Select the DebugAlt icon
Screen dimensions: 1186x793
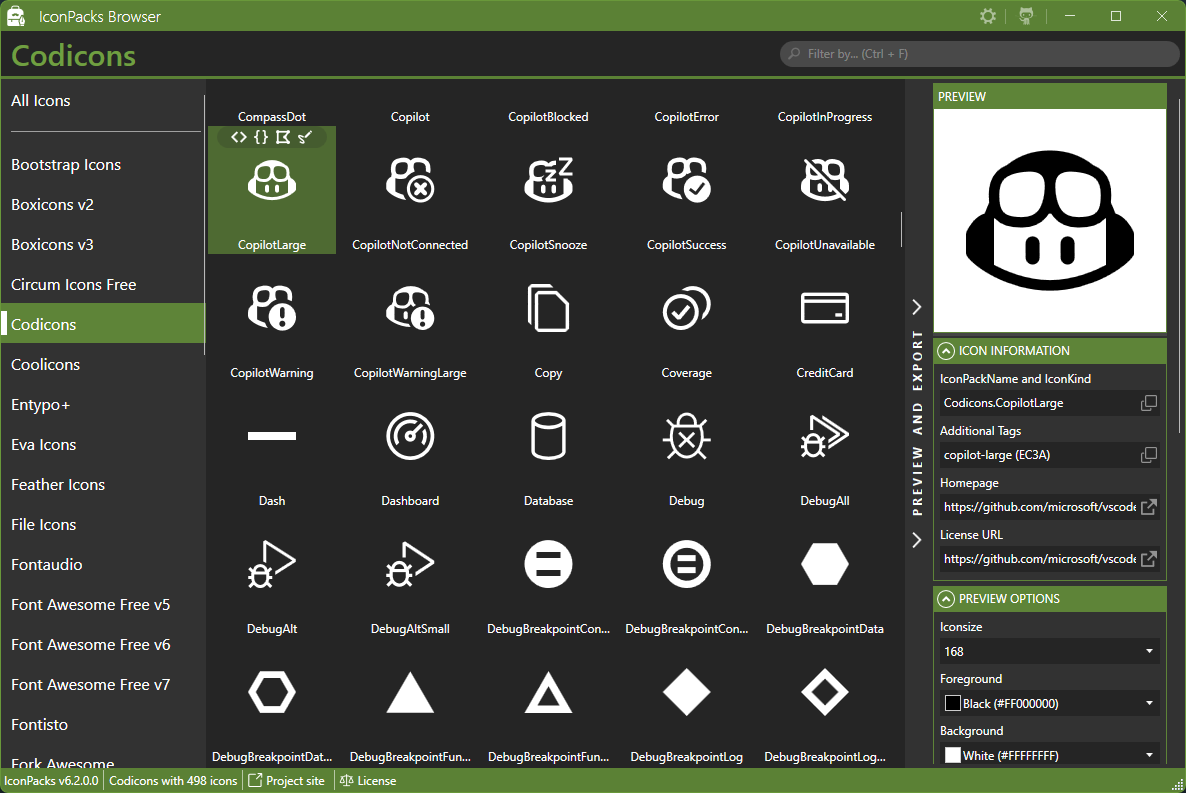[x=272, y=574]
